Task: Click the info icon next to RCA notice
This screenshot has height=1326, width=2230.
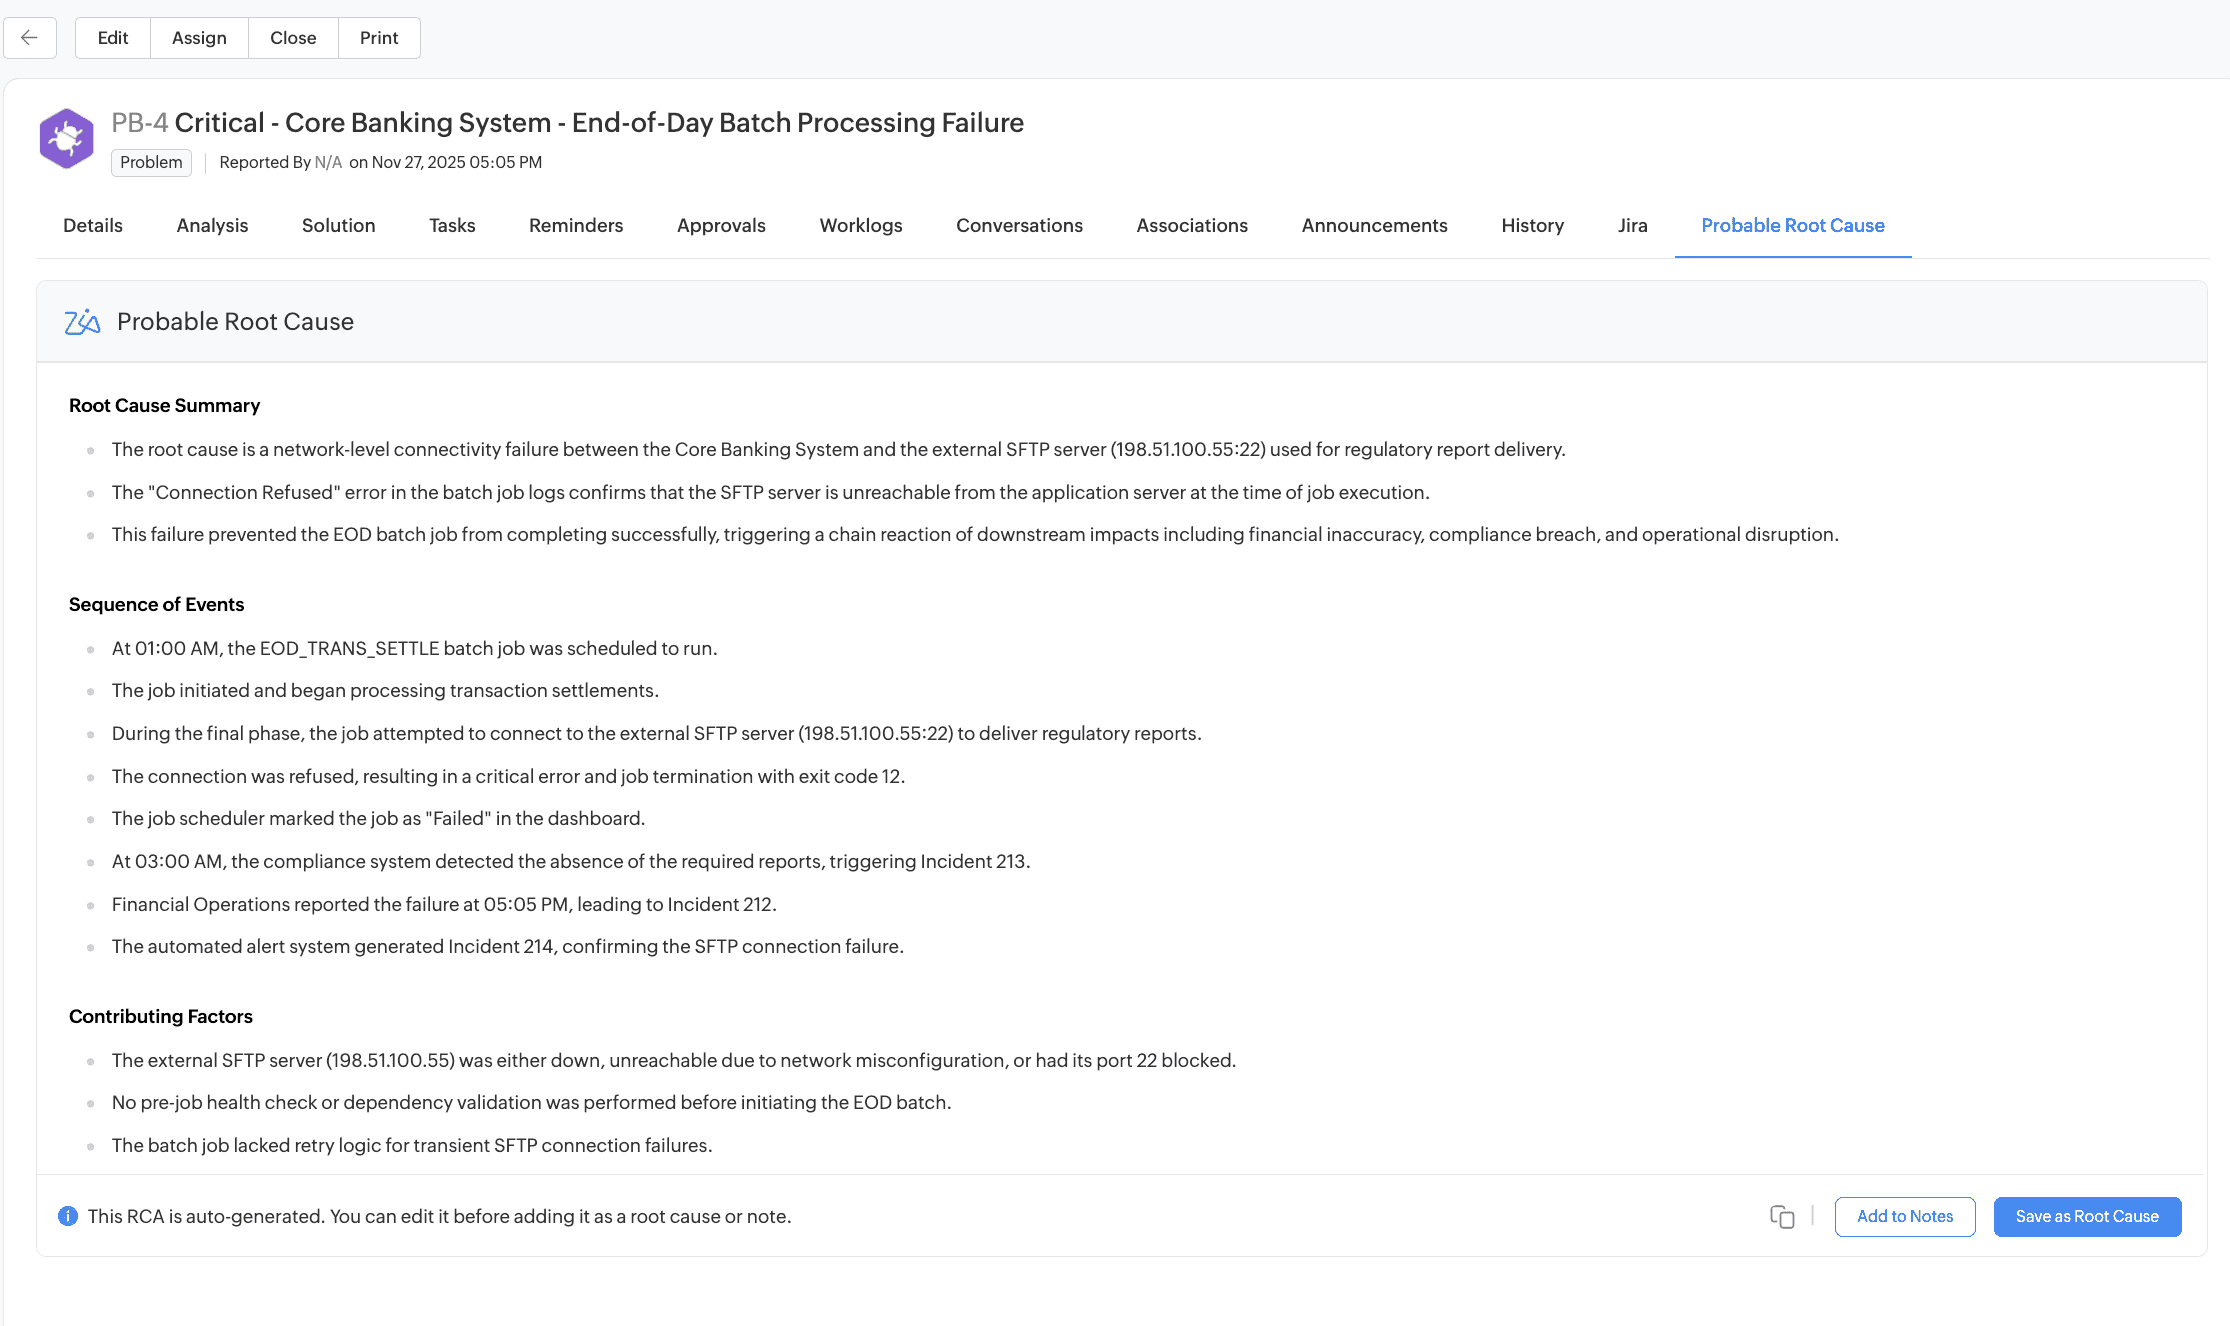Action: [67, 1216]
